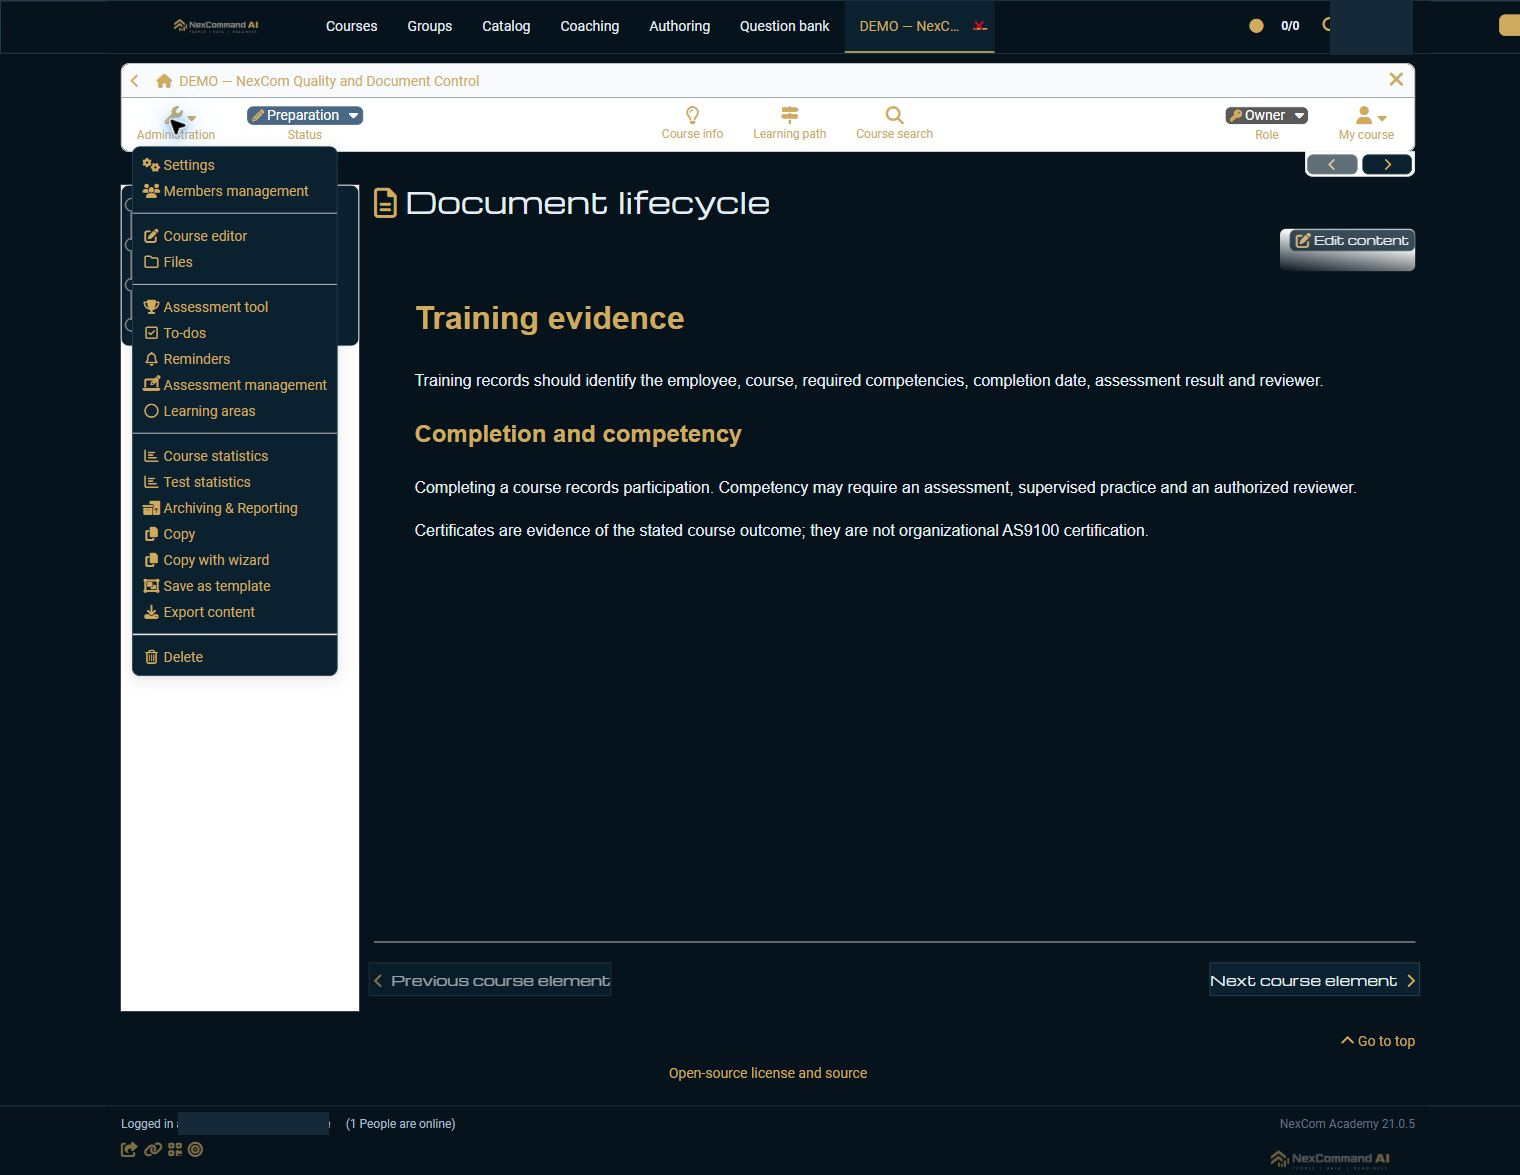This screenshot has height=1175, width=1520.
Task: Switch to the Courses tab
Action: [351, 26]
